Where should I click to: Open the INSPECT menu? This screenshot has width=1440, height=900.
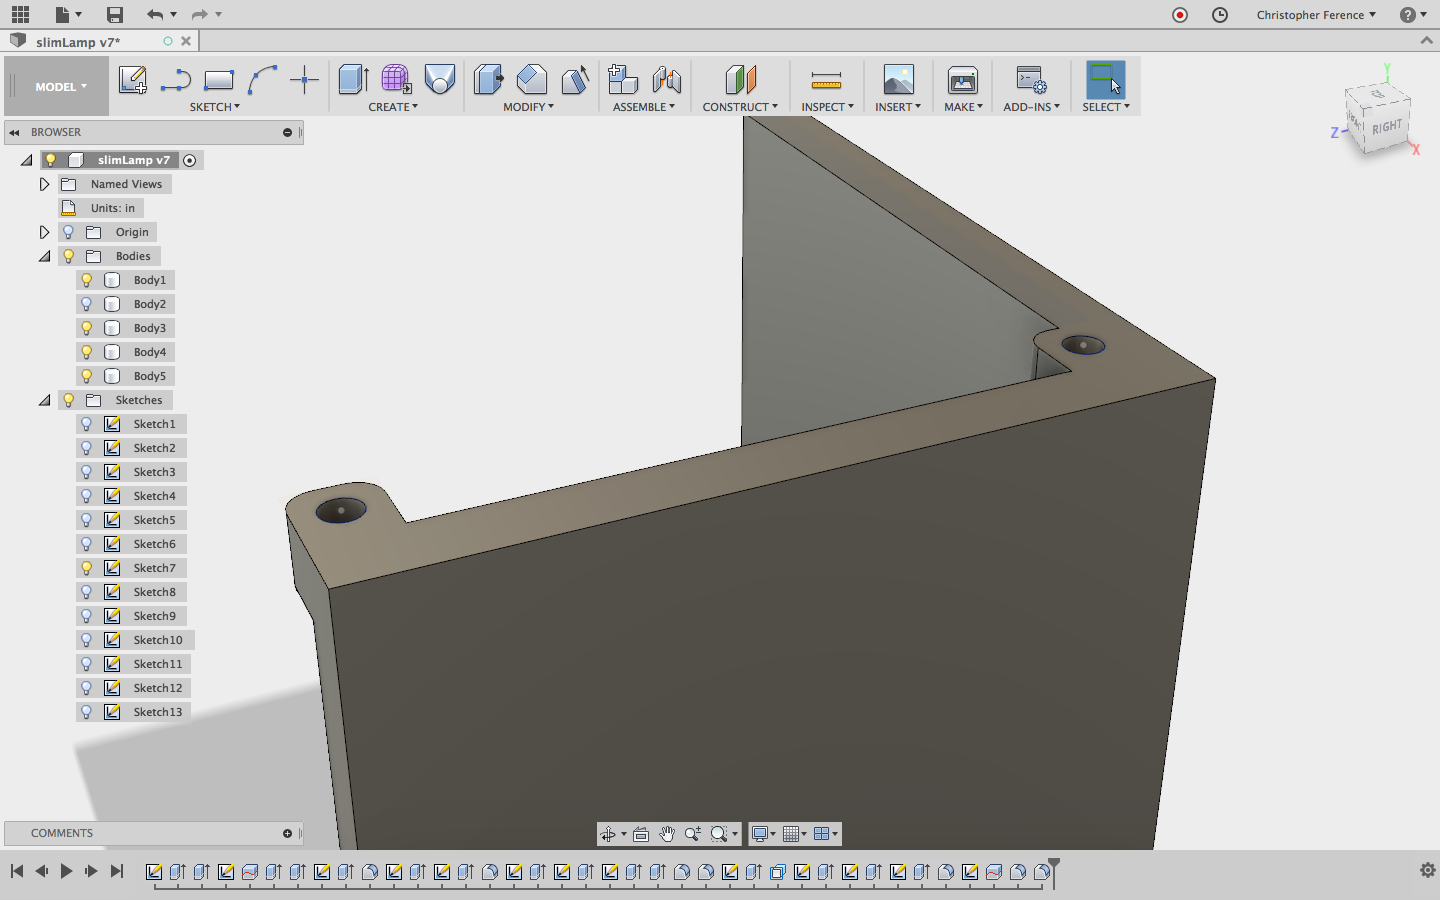pos(827,107)
